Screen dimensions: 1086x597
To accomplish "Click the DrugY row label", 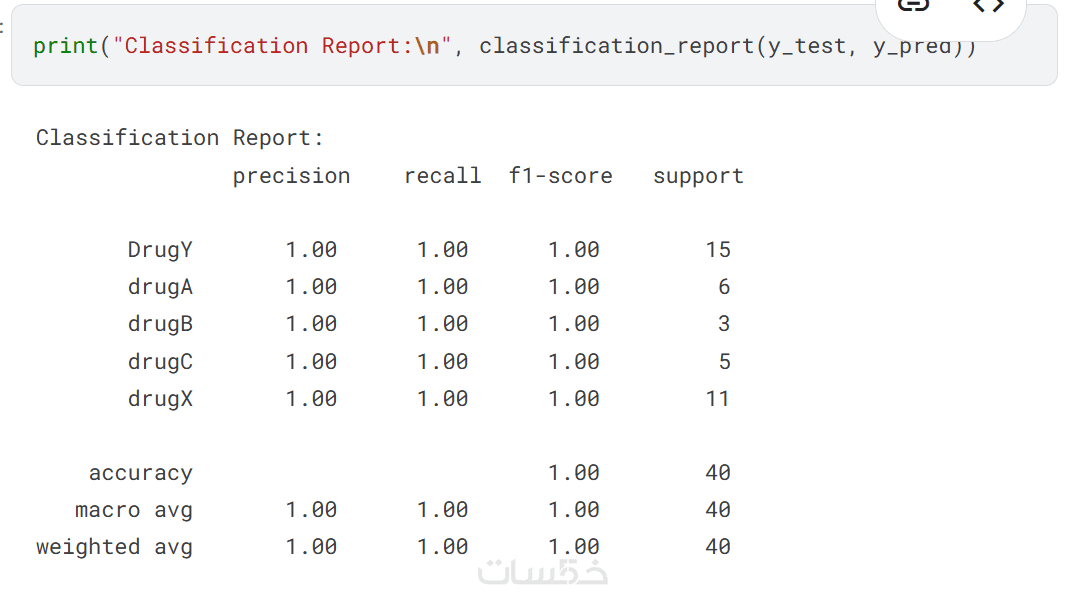I will (x=160, y=250).
